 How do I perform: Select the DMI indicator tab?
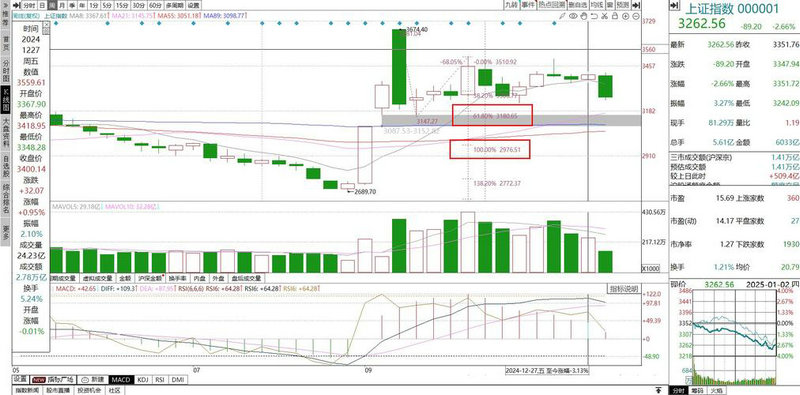coord(178,380)
